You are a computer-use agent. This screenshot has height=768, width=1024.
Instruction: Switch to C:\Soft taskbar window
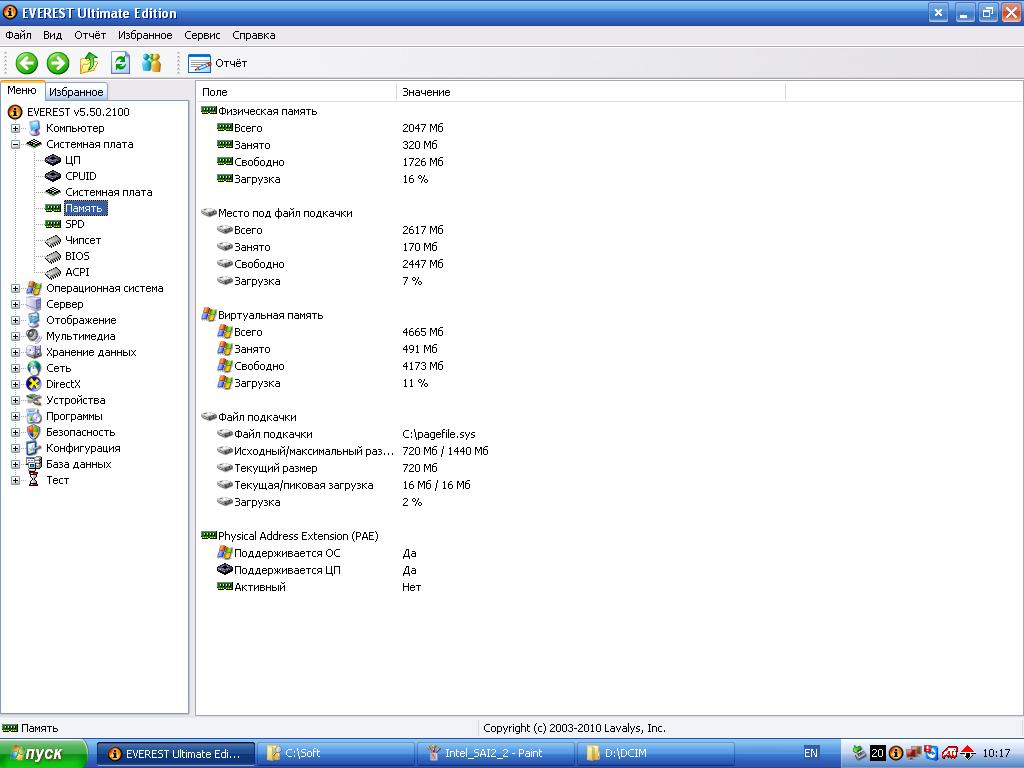click(x=336, y=754)
